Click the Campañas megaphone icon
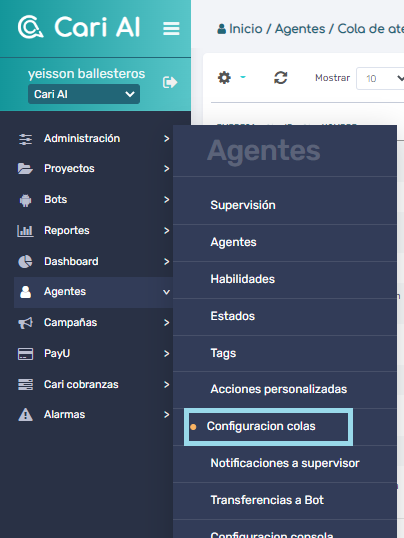This screenshot has width=404, height=538. pyautogui.click(x=25, y=323)
